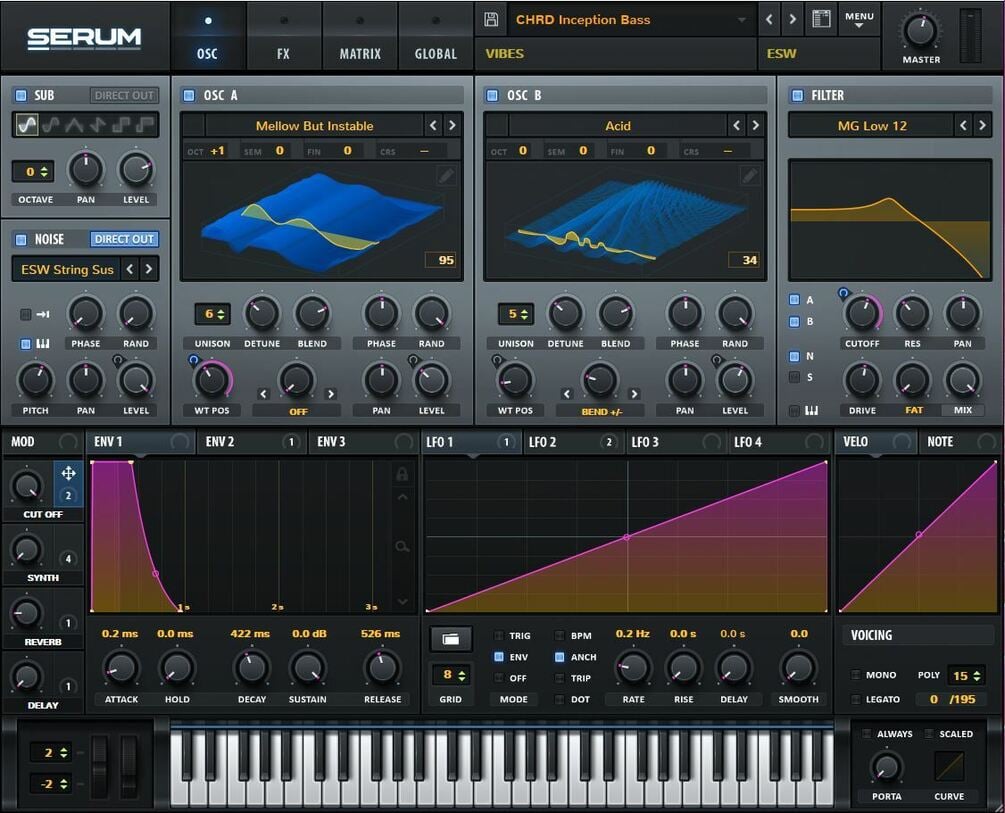Image resolution: width=1005 pixels, height=813 pixels.
Task: Enable MONO voicing checkbox
Action: pos(855,675)
